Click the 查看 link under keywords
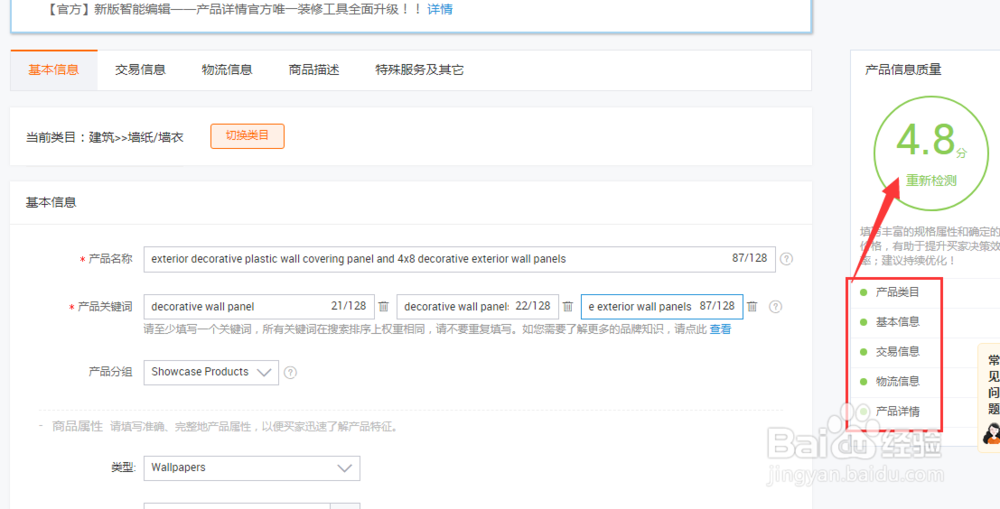The image size is (1000, 509). (721, 330)
